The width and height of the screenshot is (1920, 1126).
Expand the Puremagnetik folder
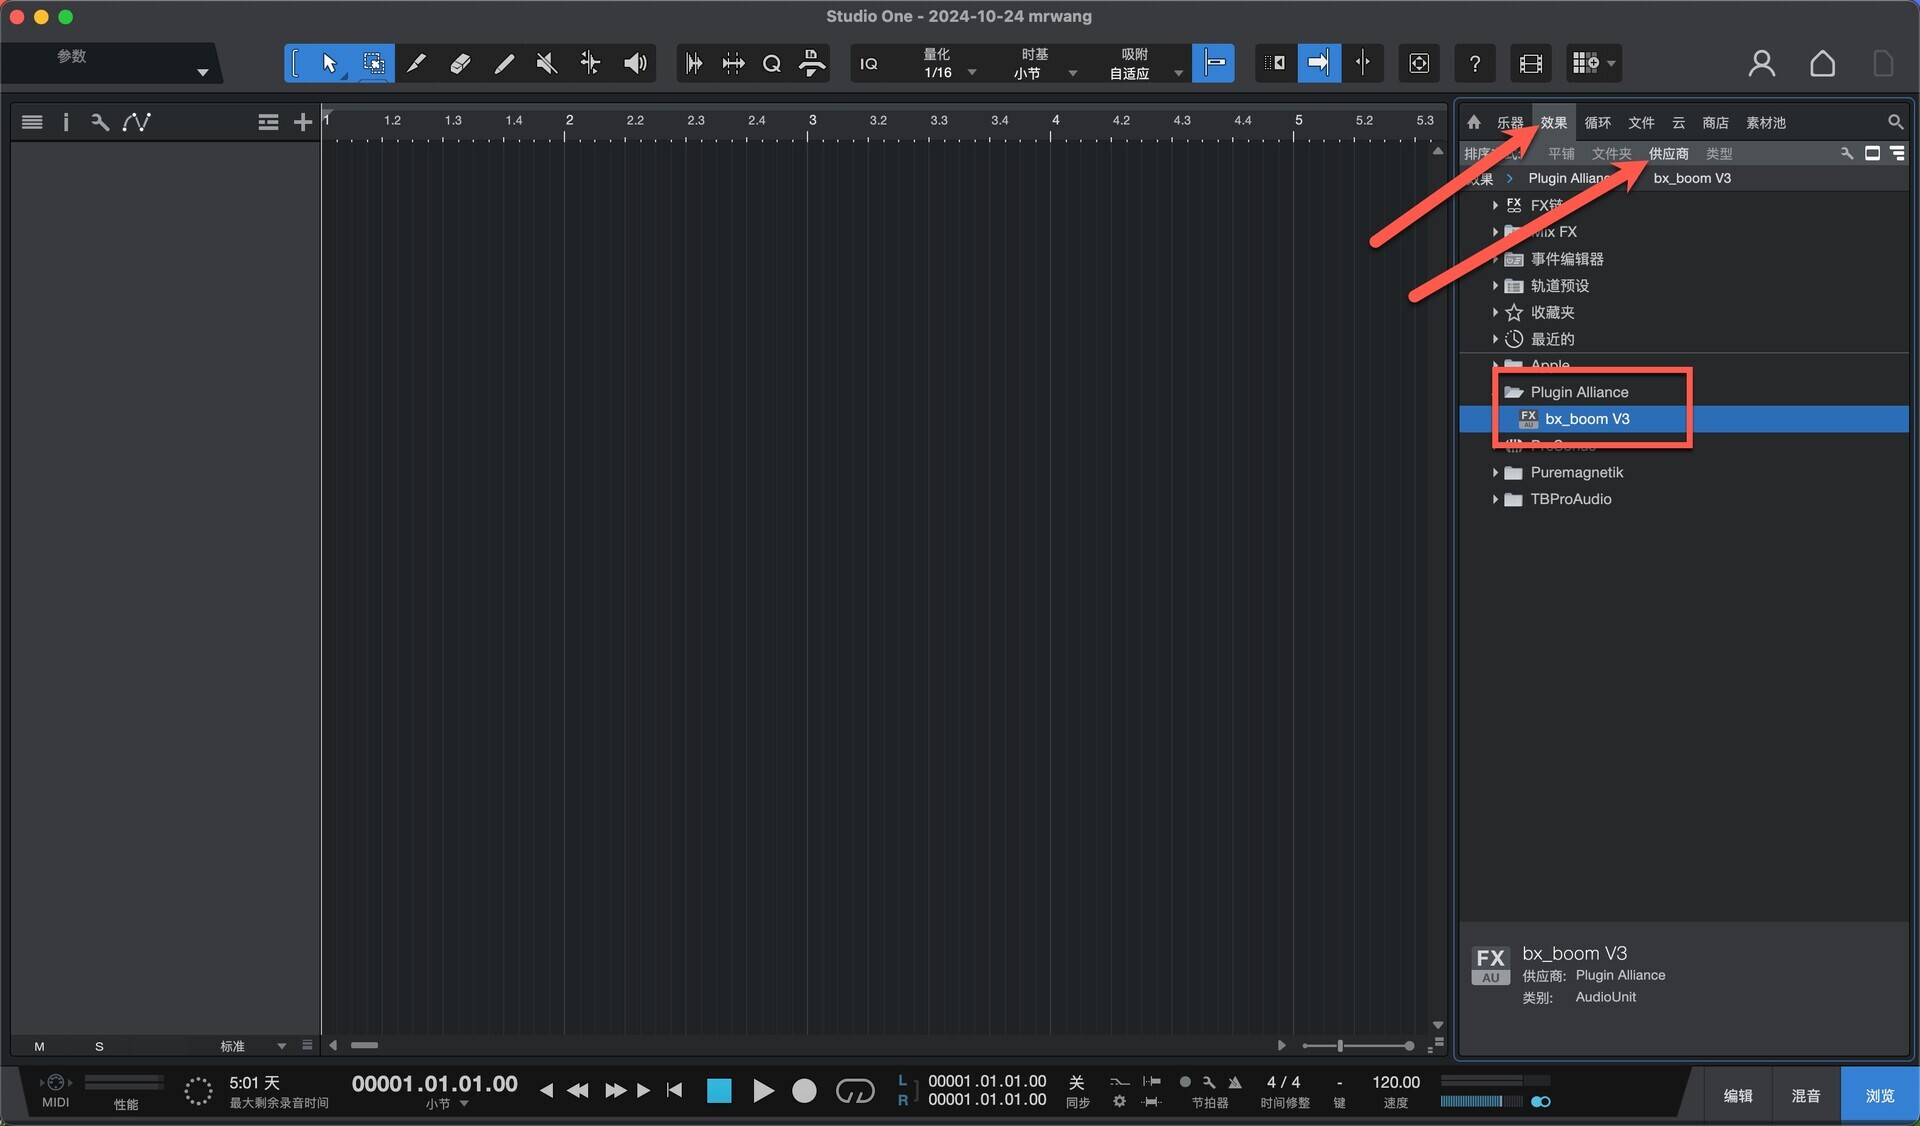pyautogui.click(x=1495, y=472)
